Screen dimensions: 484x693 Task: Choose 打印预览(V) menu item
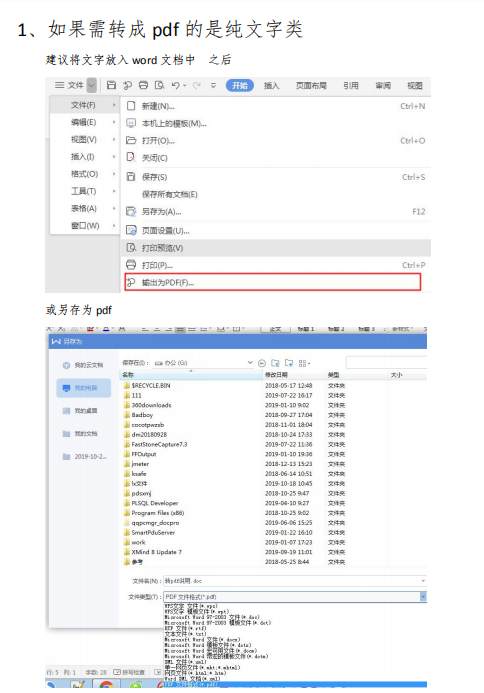point(276,248)
